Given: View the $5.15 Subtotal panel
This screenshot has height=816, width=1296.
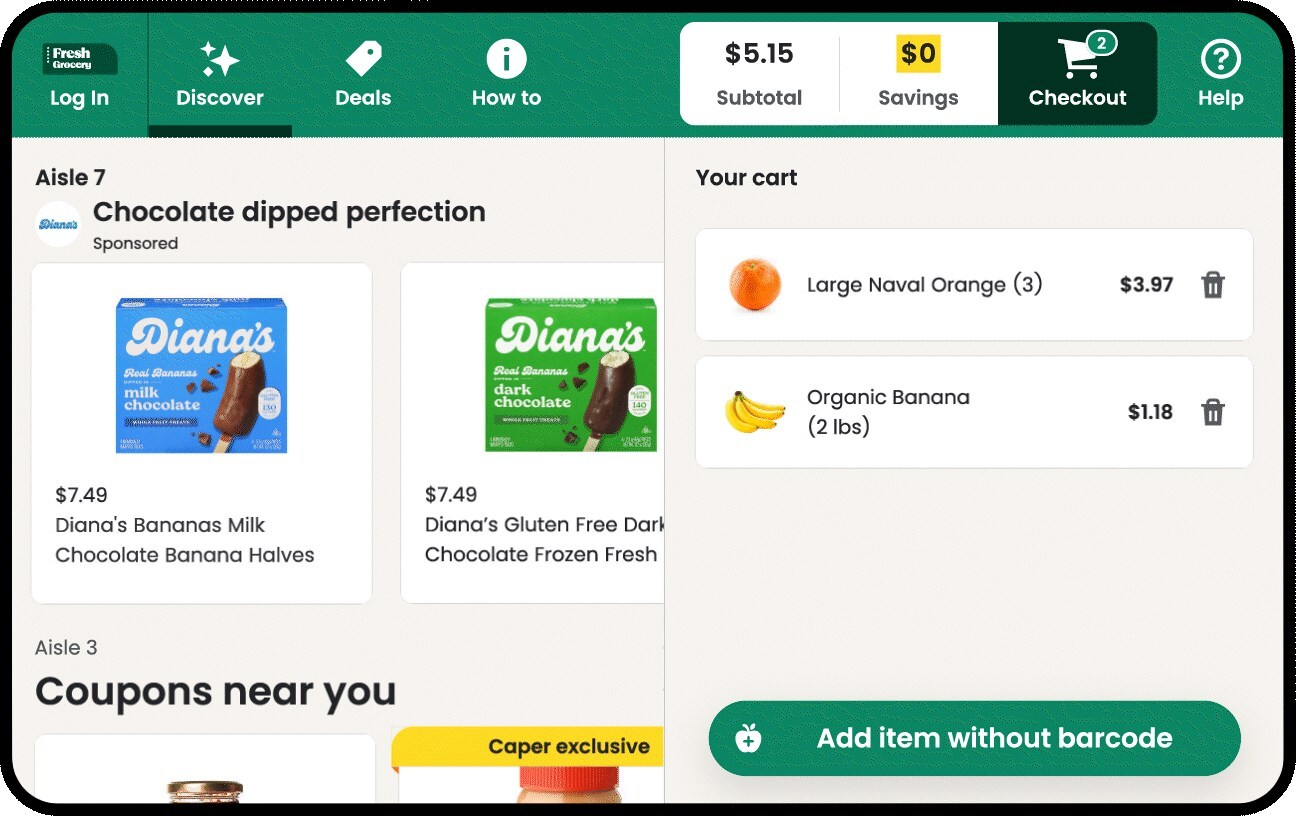Looking at the screenshot, I should (x=759, y=73).
